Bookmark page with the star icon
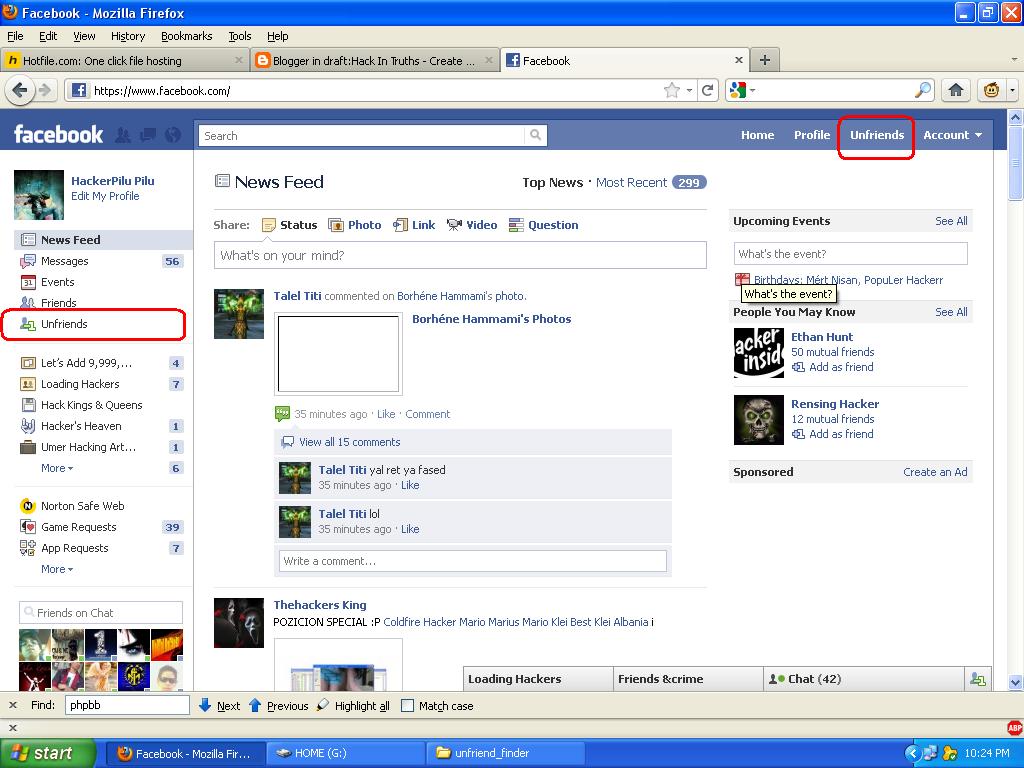Viewport: 1024px width, 768px height. click(x=671, y=90)
